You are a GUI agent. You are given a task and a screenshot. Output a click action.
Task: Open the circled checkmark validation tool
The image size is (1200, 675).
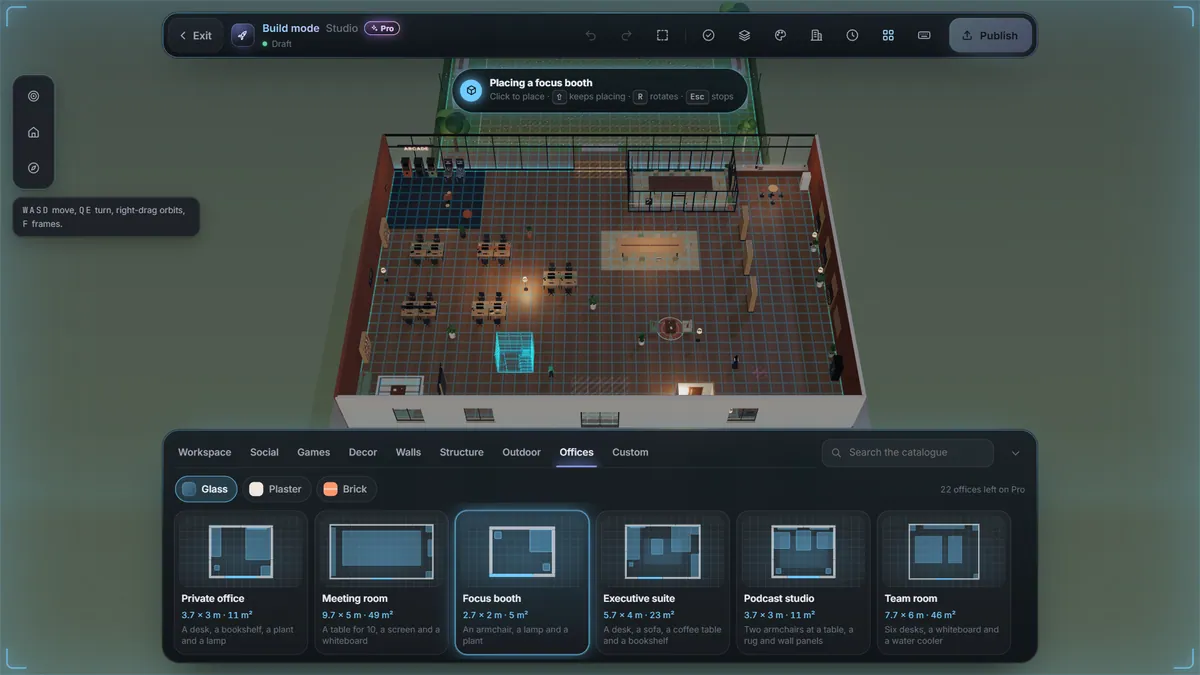click(x=708, y=35)
